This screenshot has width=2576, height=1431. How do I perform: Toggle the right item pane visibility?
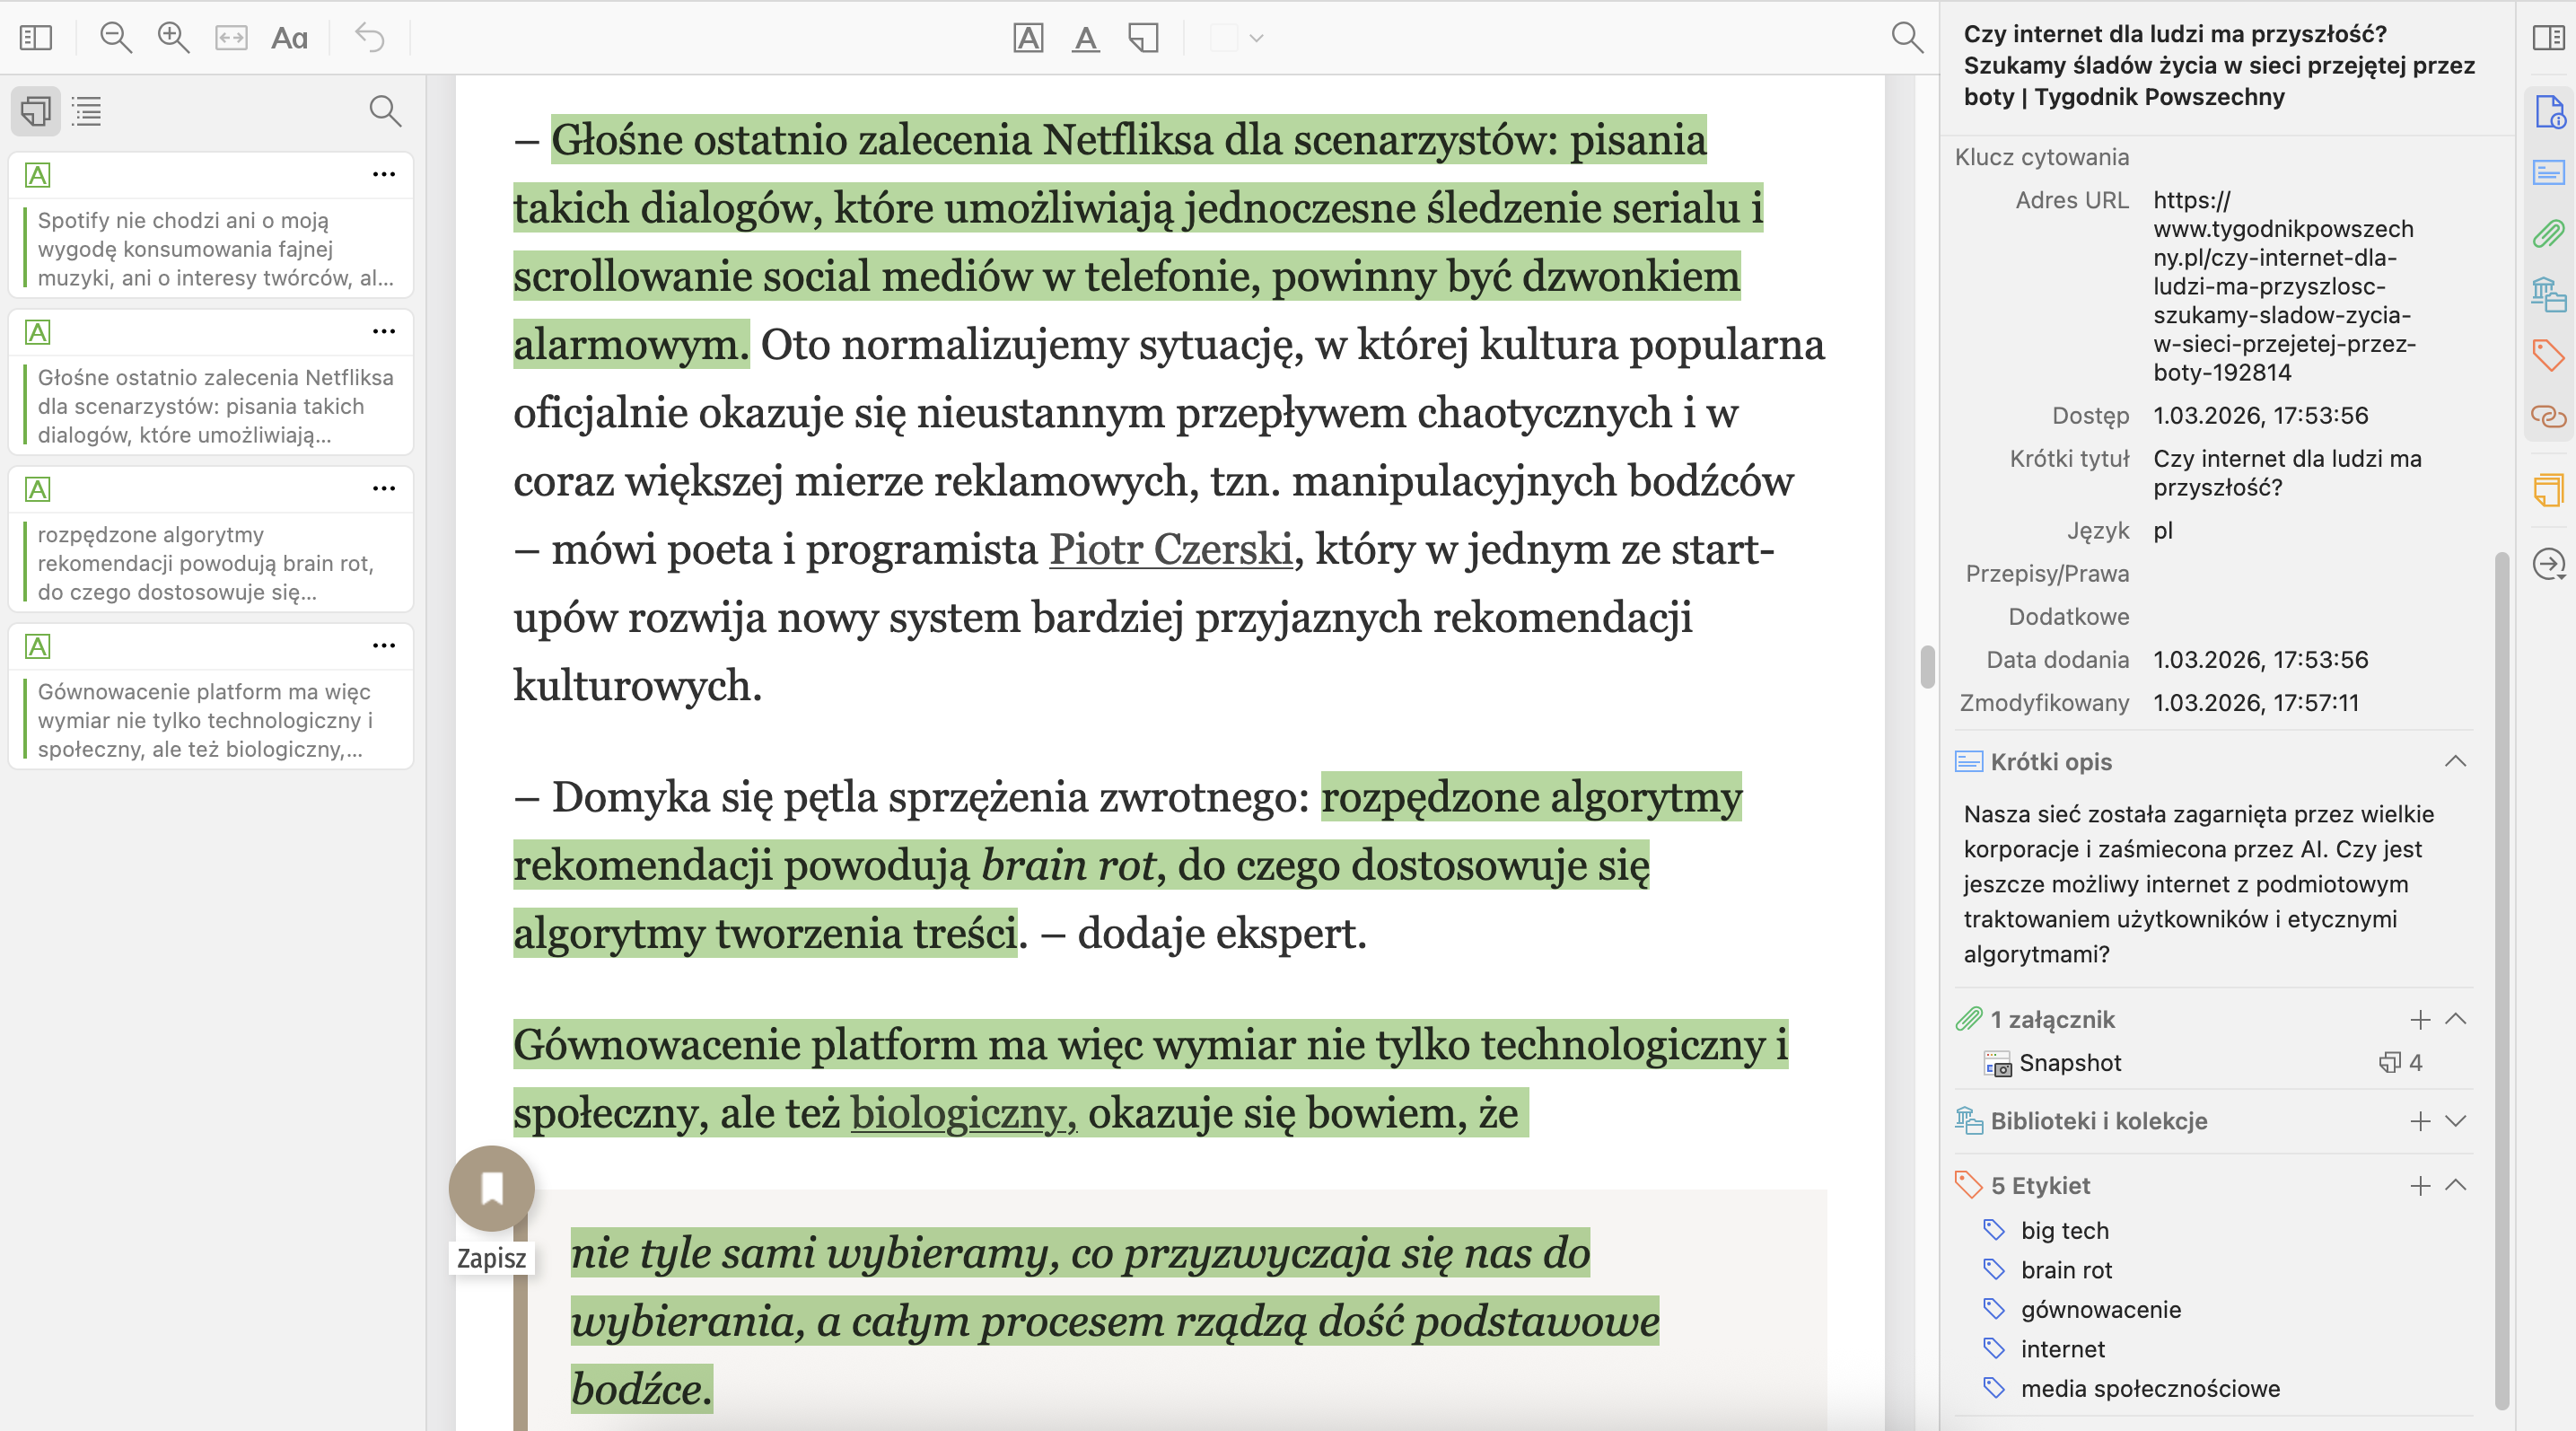[2548, 38]
